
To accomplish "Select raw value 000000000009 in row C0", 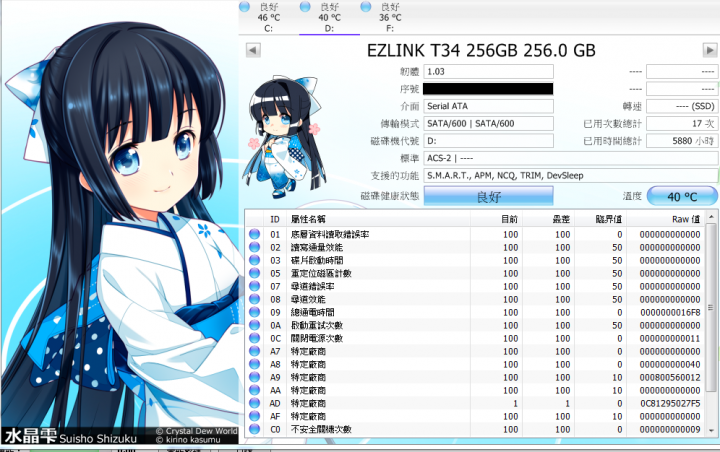I will 670,429.
